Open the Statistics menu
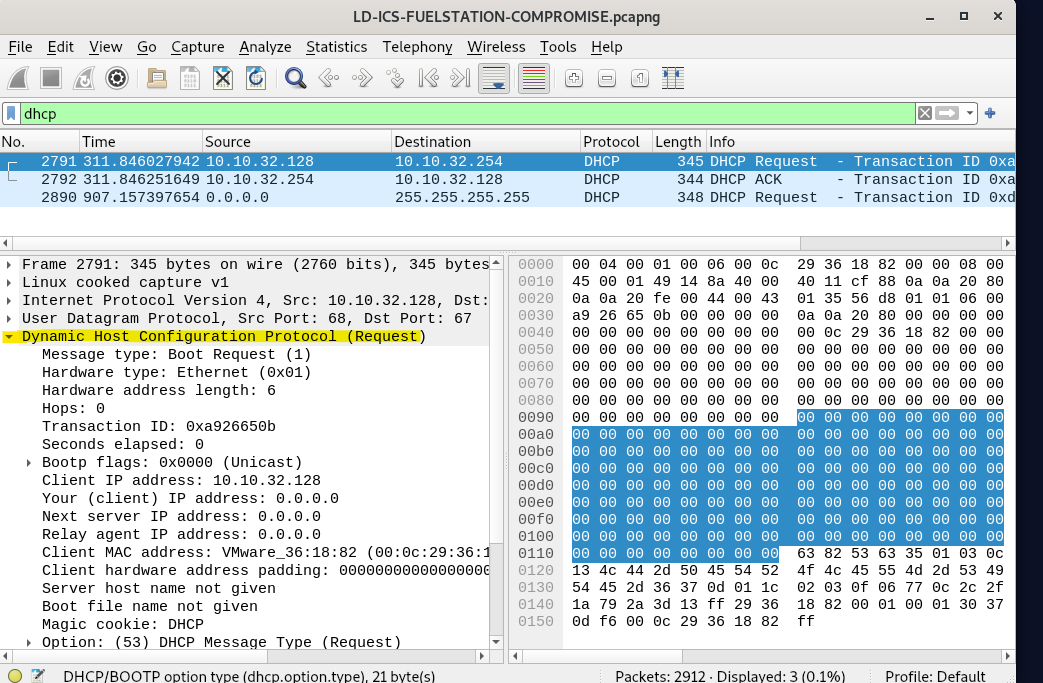1043x683 pixels. tap(336, 47)
